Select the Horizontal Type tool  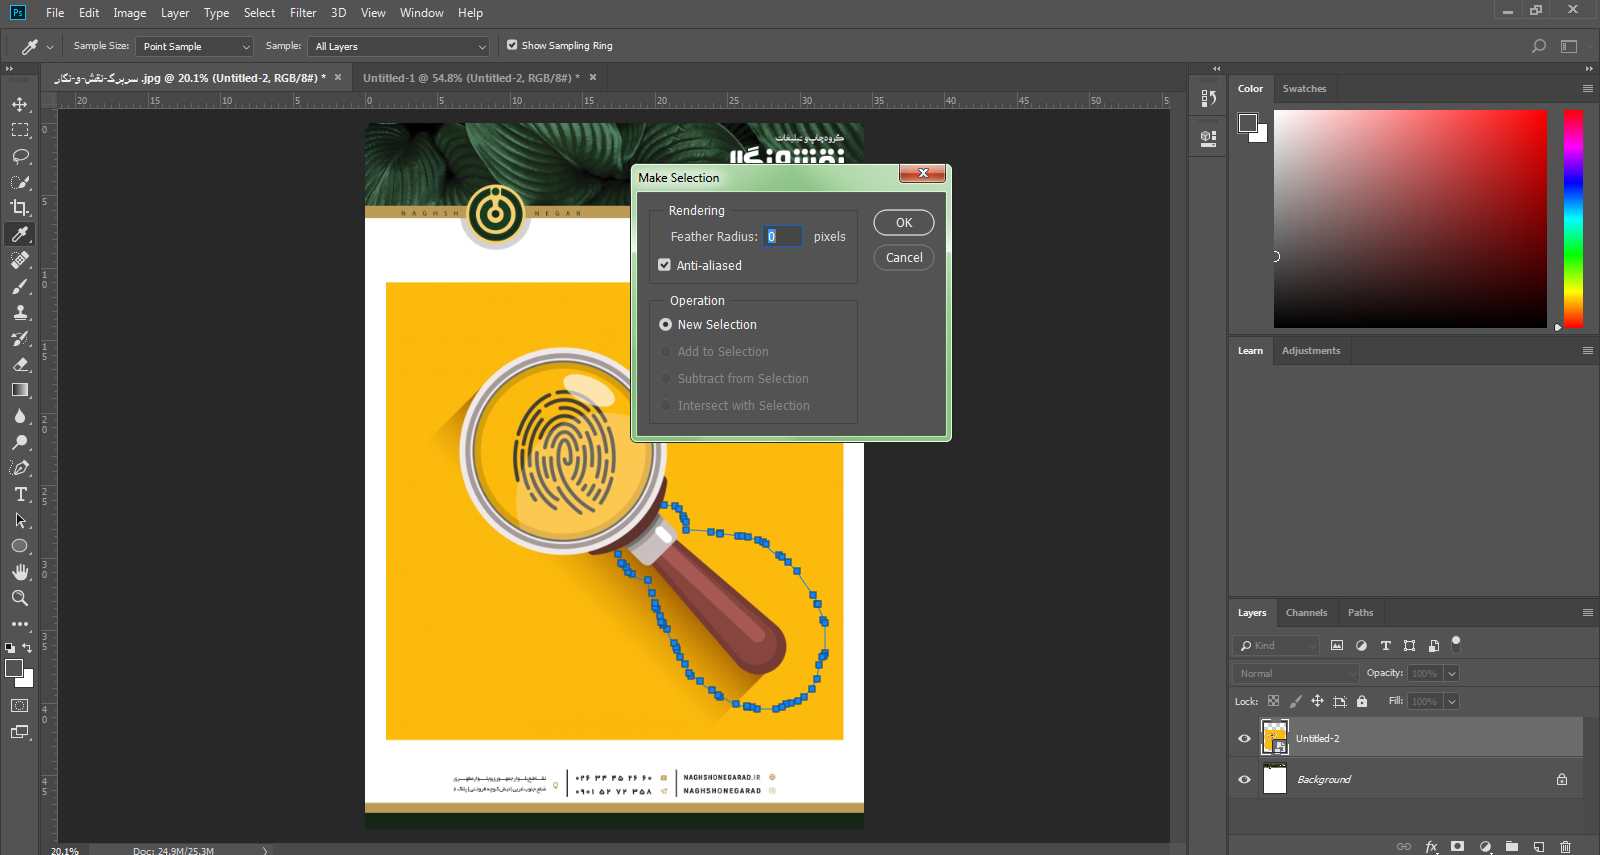click(20, 494)
